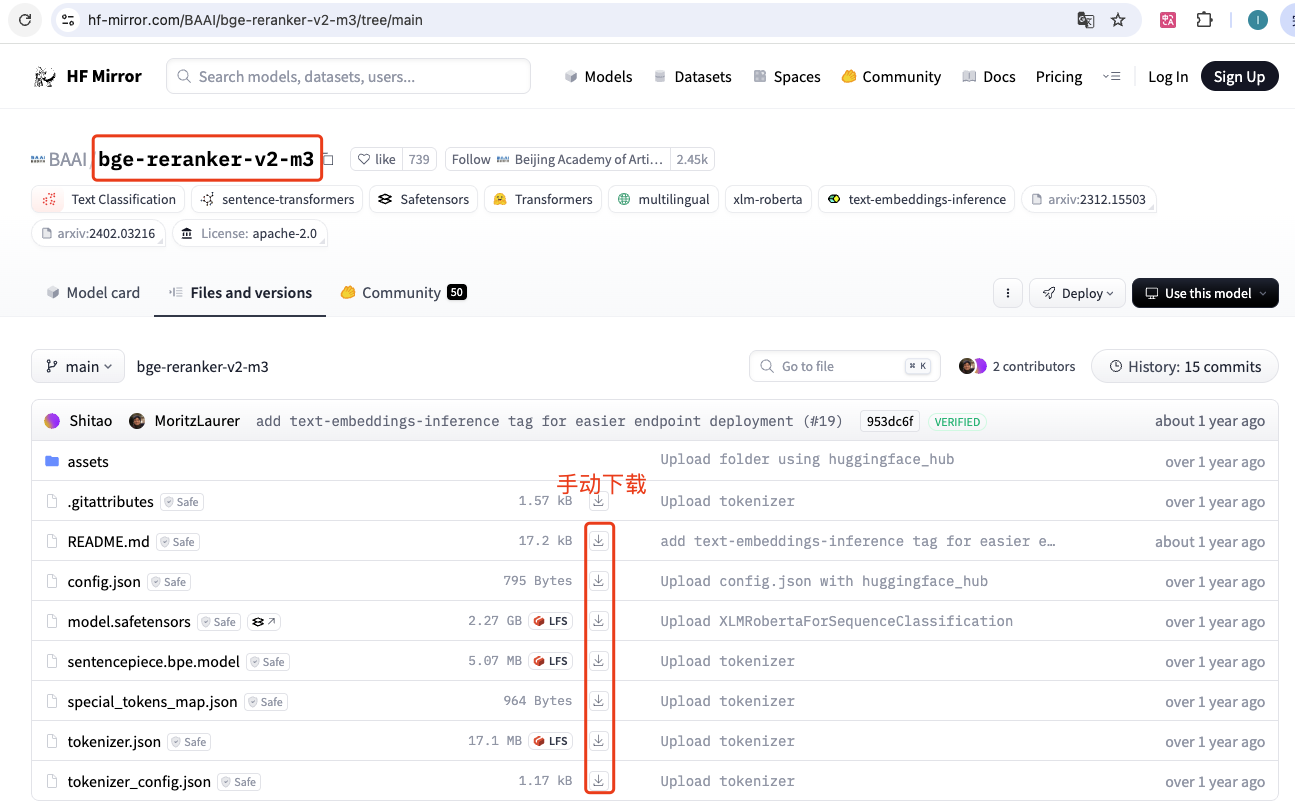This screenshot has height=811, width=1295.
Task: Open the assets folder
Action: [88, 461]
